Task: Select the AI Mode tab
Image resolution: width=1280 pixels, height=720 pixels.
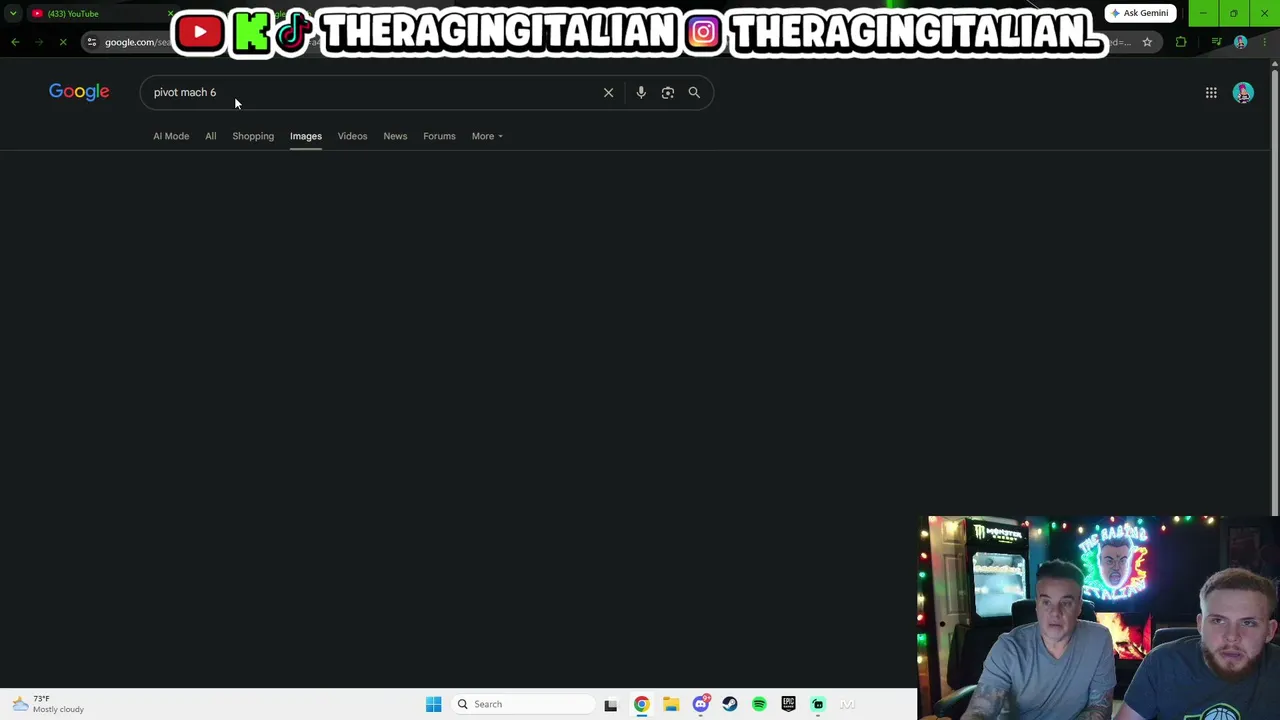Action: click(171, 136)
